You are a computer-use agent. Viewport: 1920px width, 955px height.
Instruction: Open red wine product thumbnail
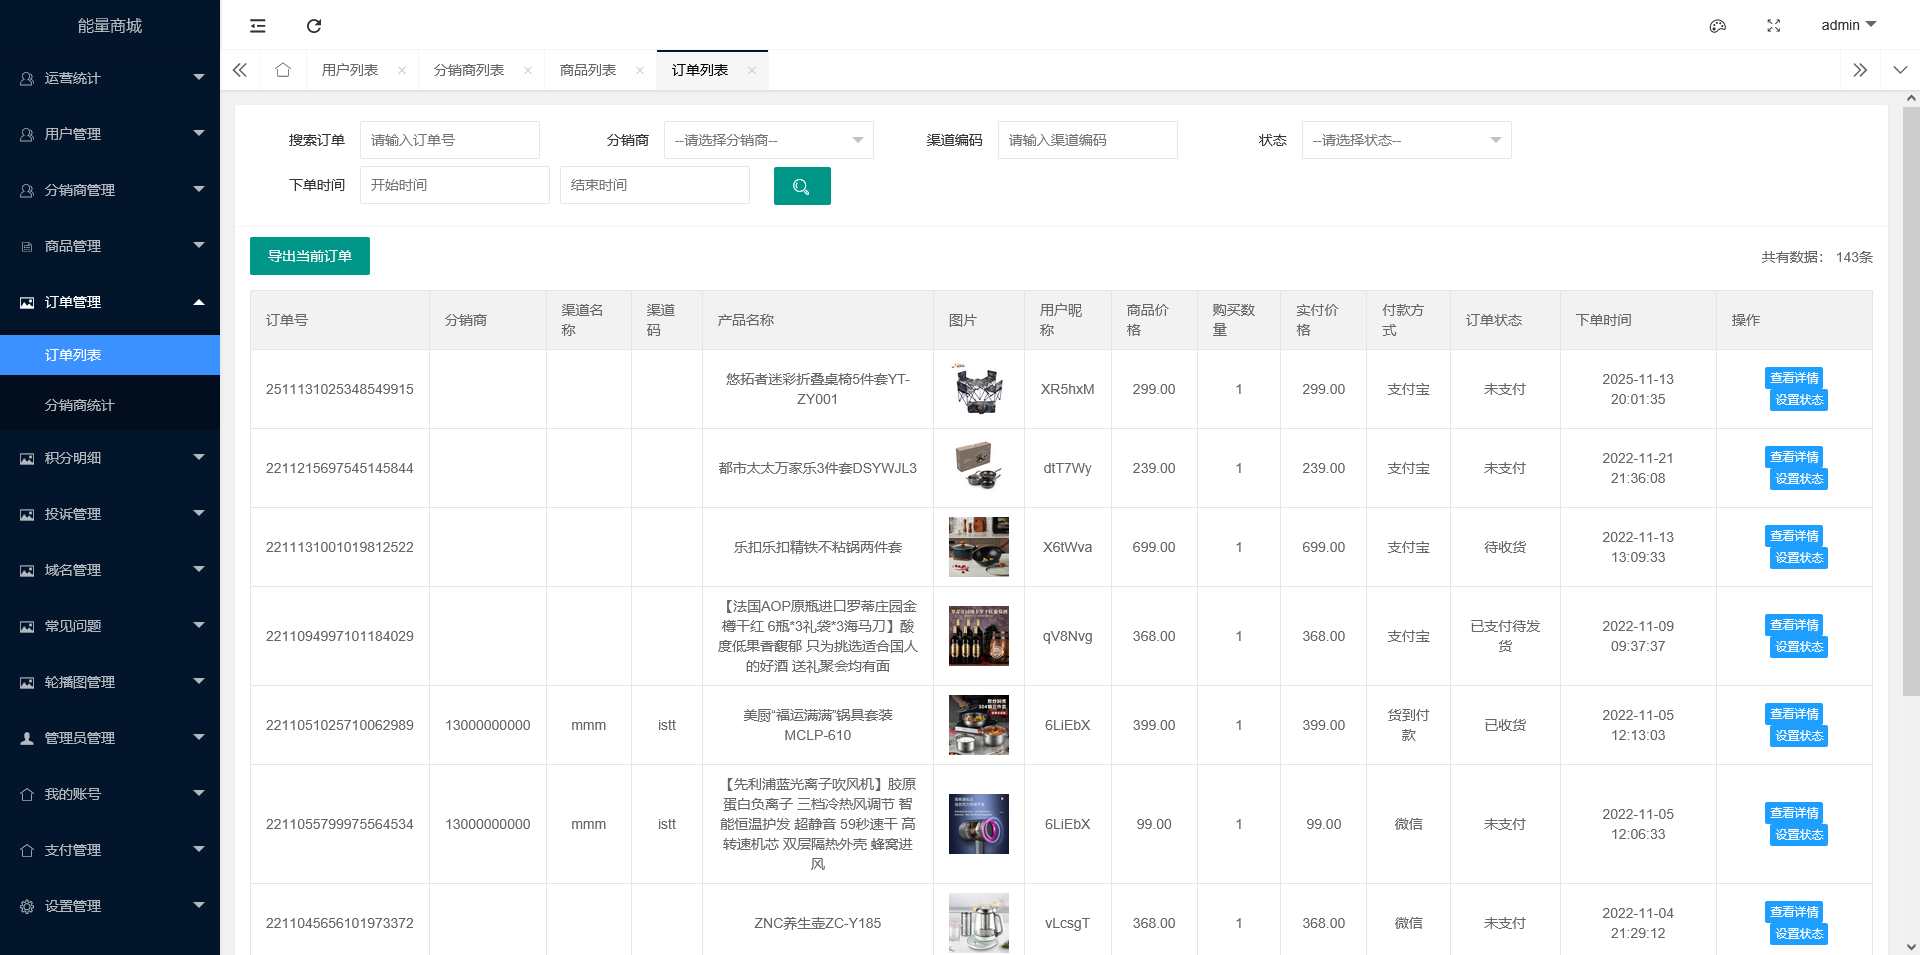pos(979,636)
